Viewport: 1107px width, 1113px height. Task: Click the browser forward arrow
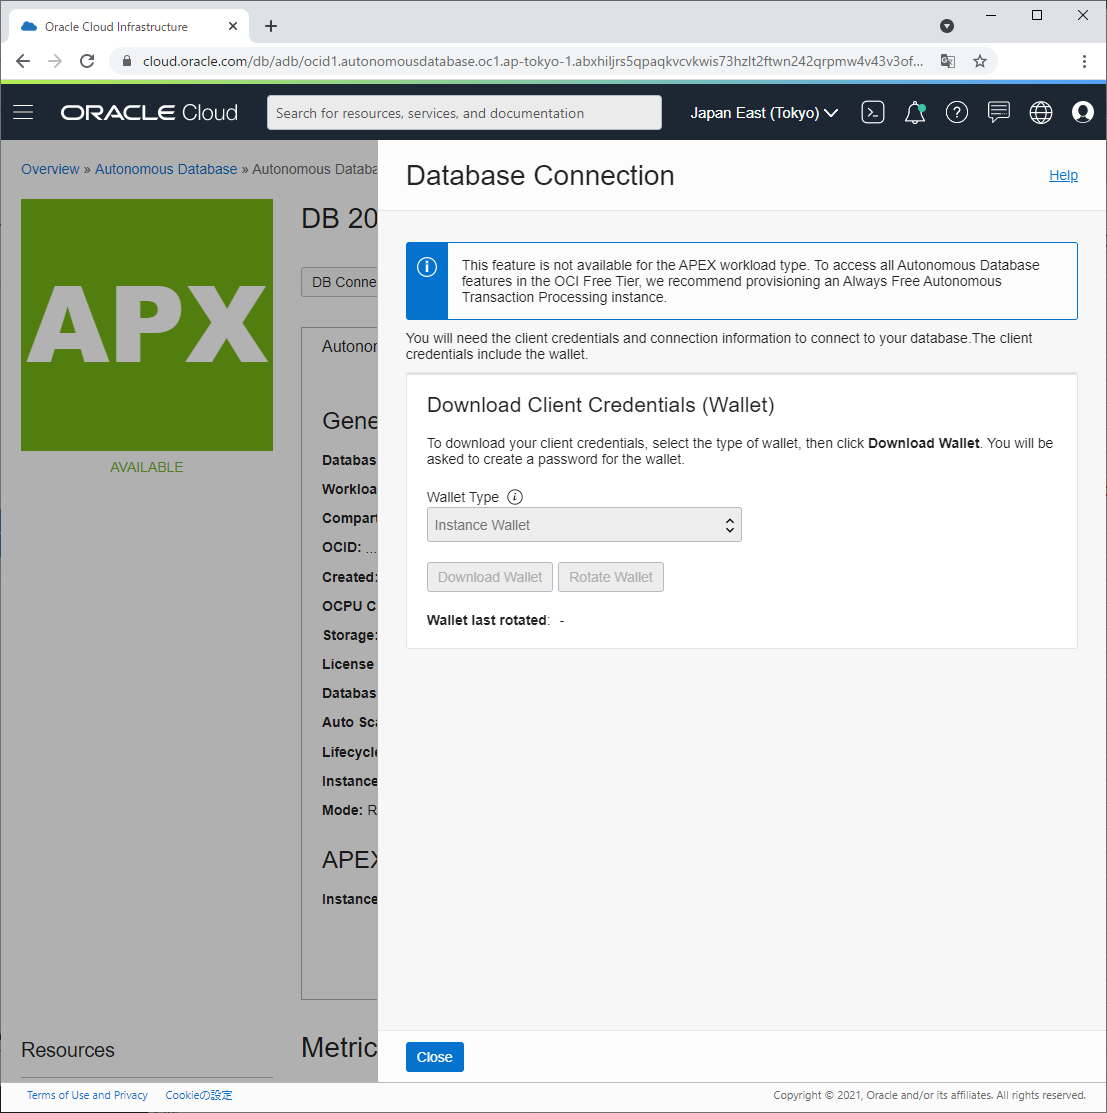pyautogui.click(x=55, y=61)
